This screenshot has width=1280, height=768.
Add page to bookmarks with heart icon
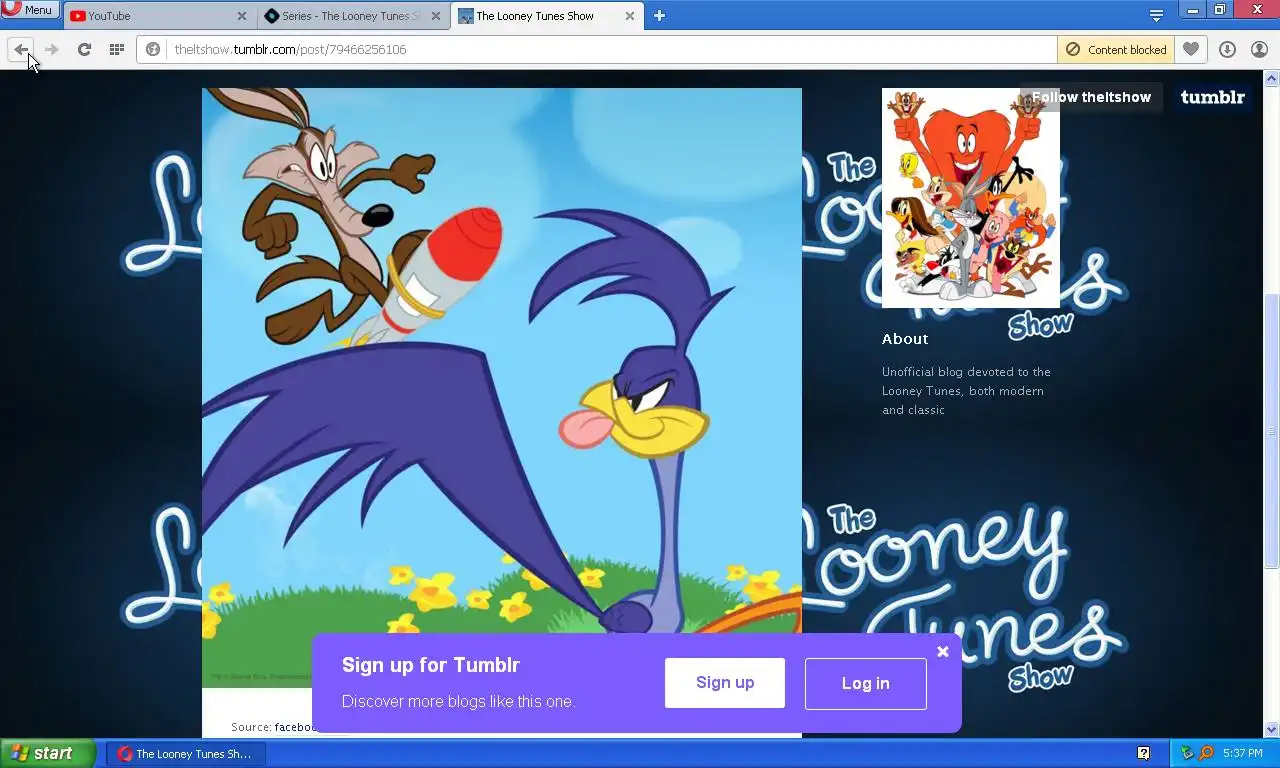pos(1190,49)
